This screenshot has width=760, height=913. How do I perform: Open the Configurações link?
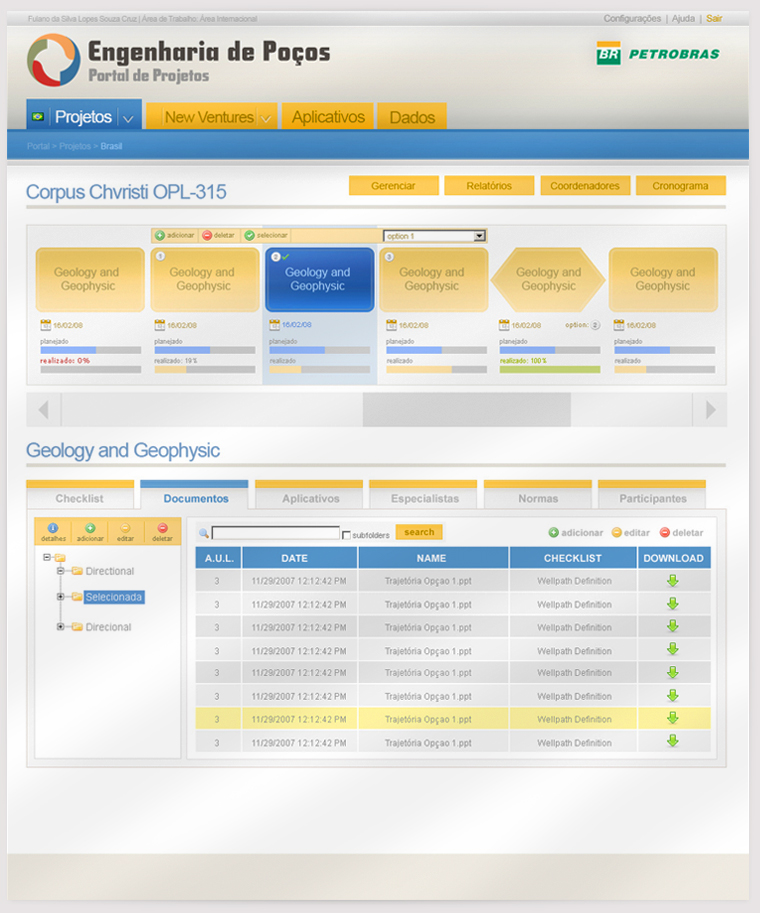(x=632, y=19)
